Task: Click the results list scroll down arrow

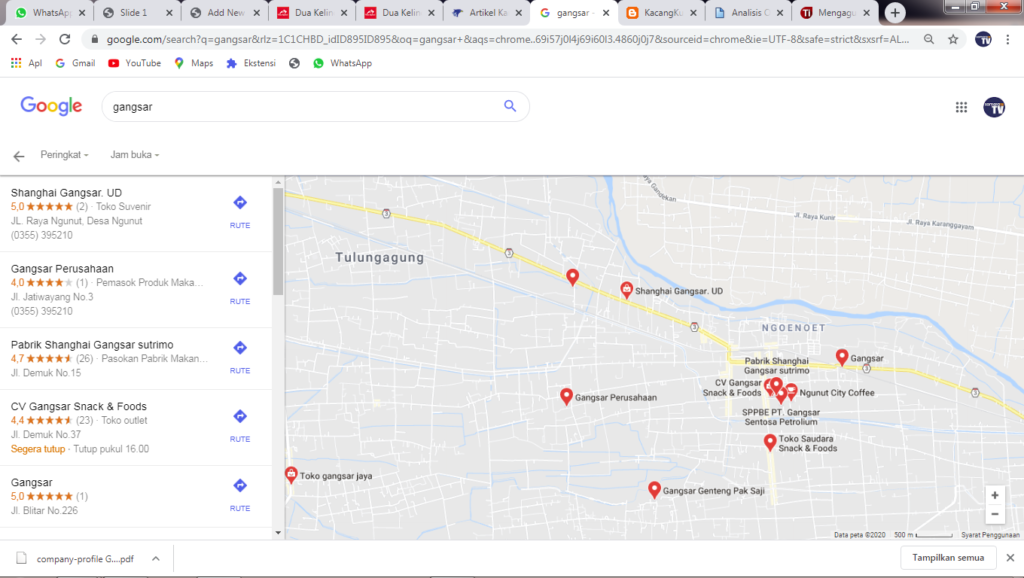Action: click(278, 533)
